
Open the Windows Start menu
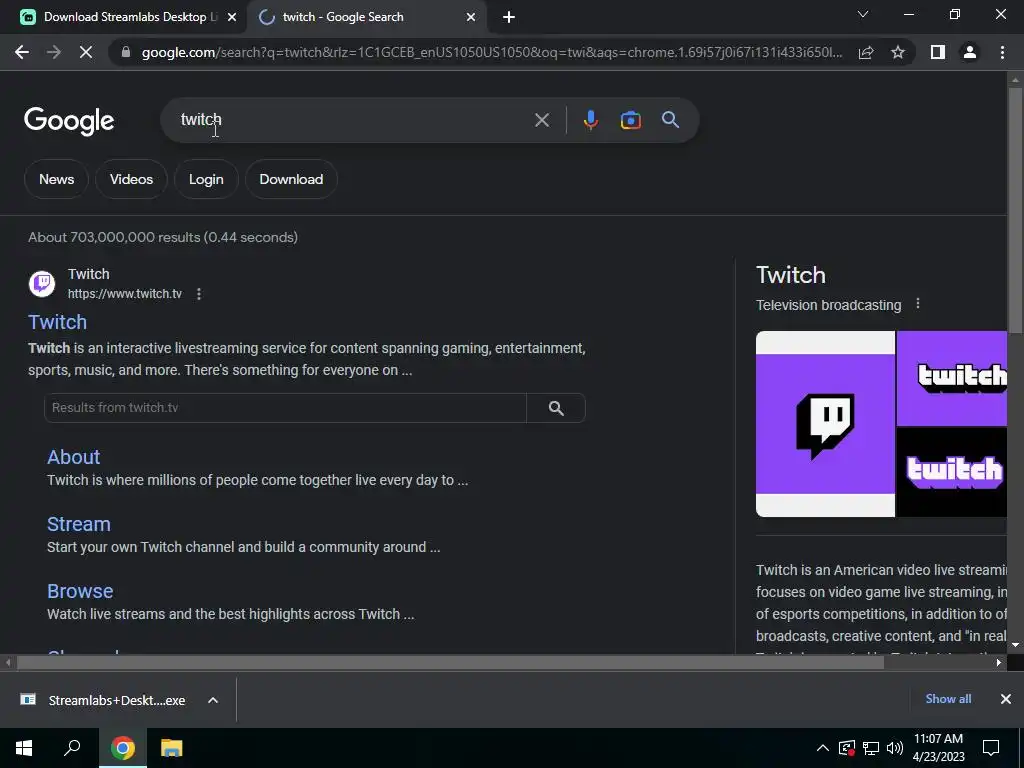[24, 748]
